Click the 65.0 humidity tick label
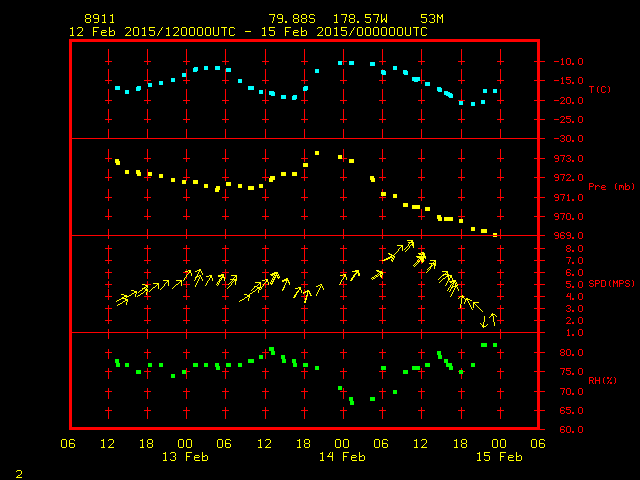640x480 pixels. point(571,411)
